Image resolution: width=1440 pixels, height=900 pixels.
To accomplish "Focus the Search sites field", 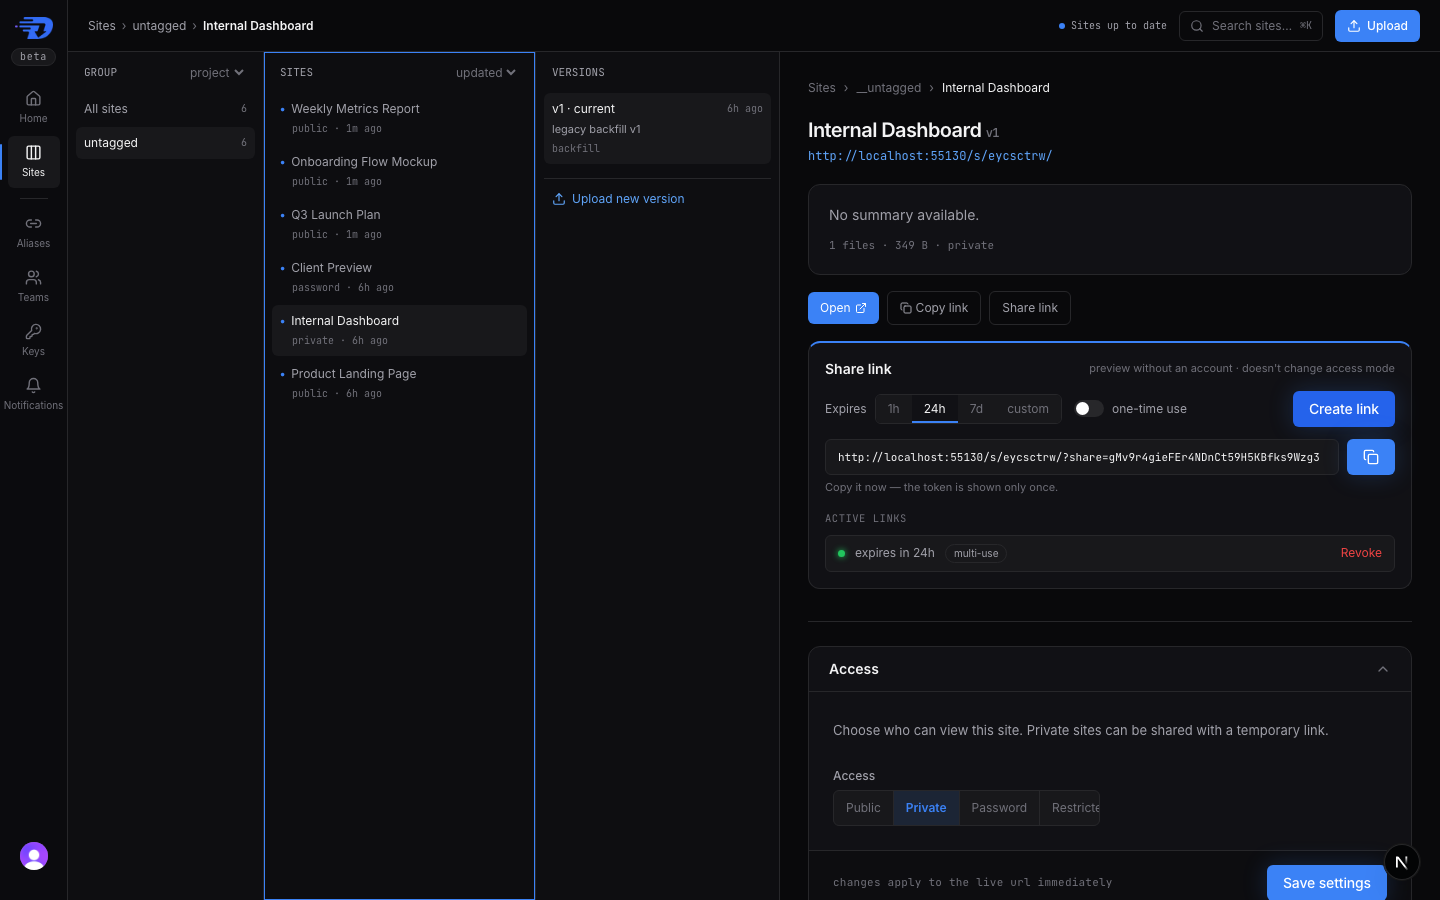I will 1251,26.
